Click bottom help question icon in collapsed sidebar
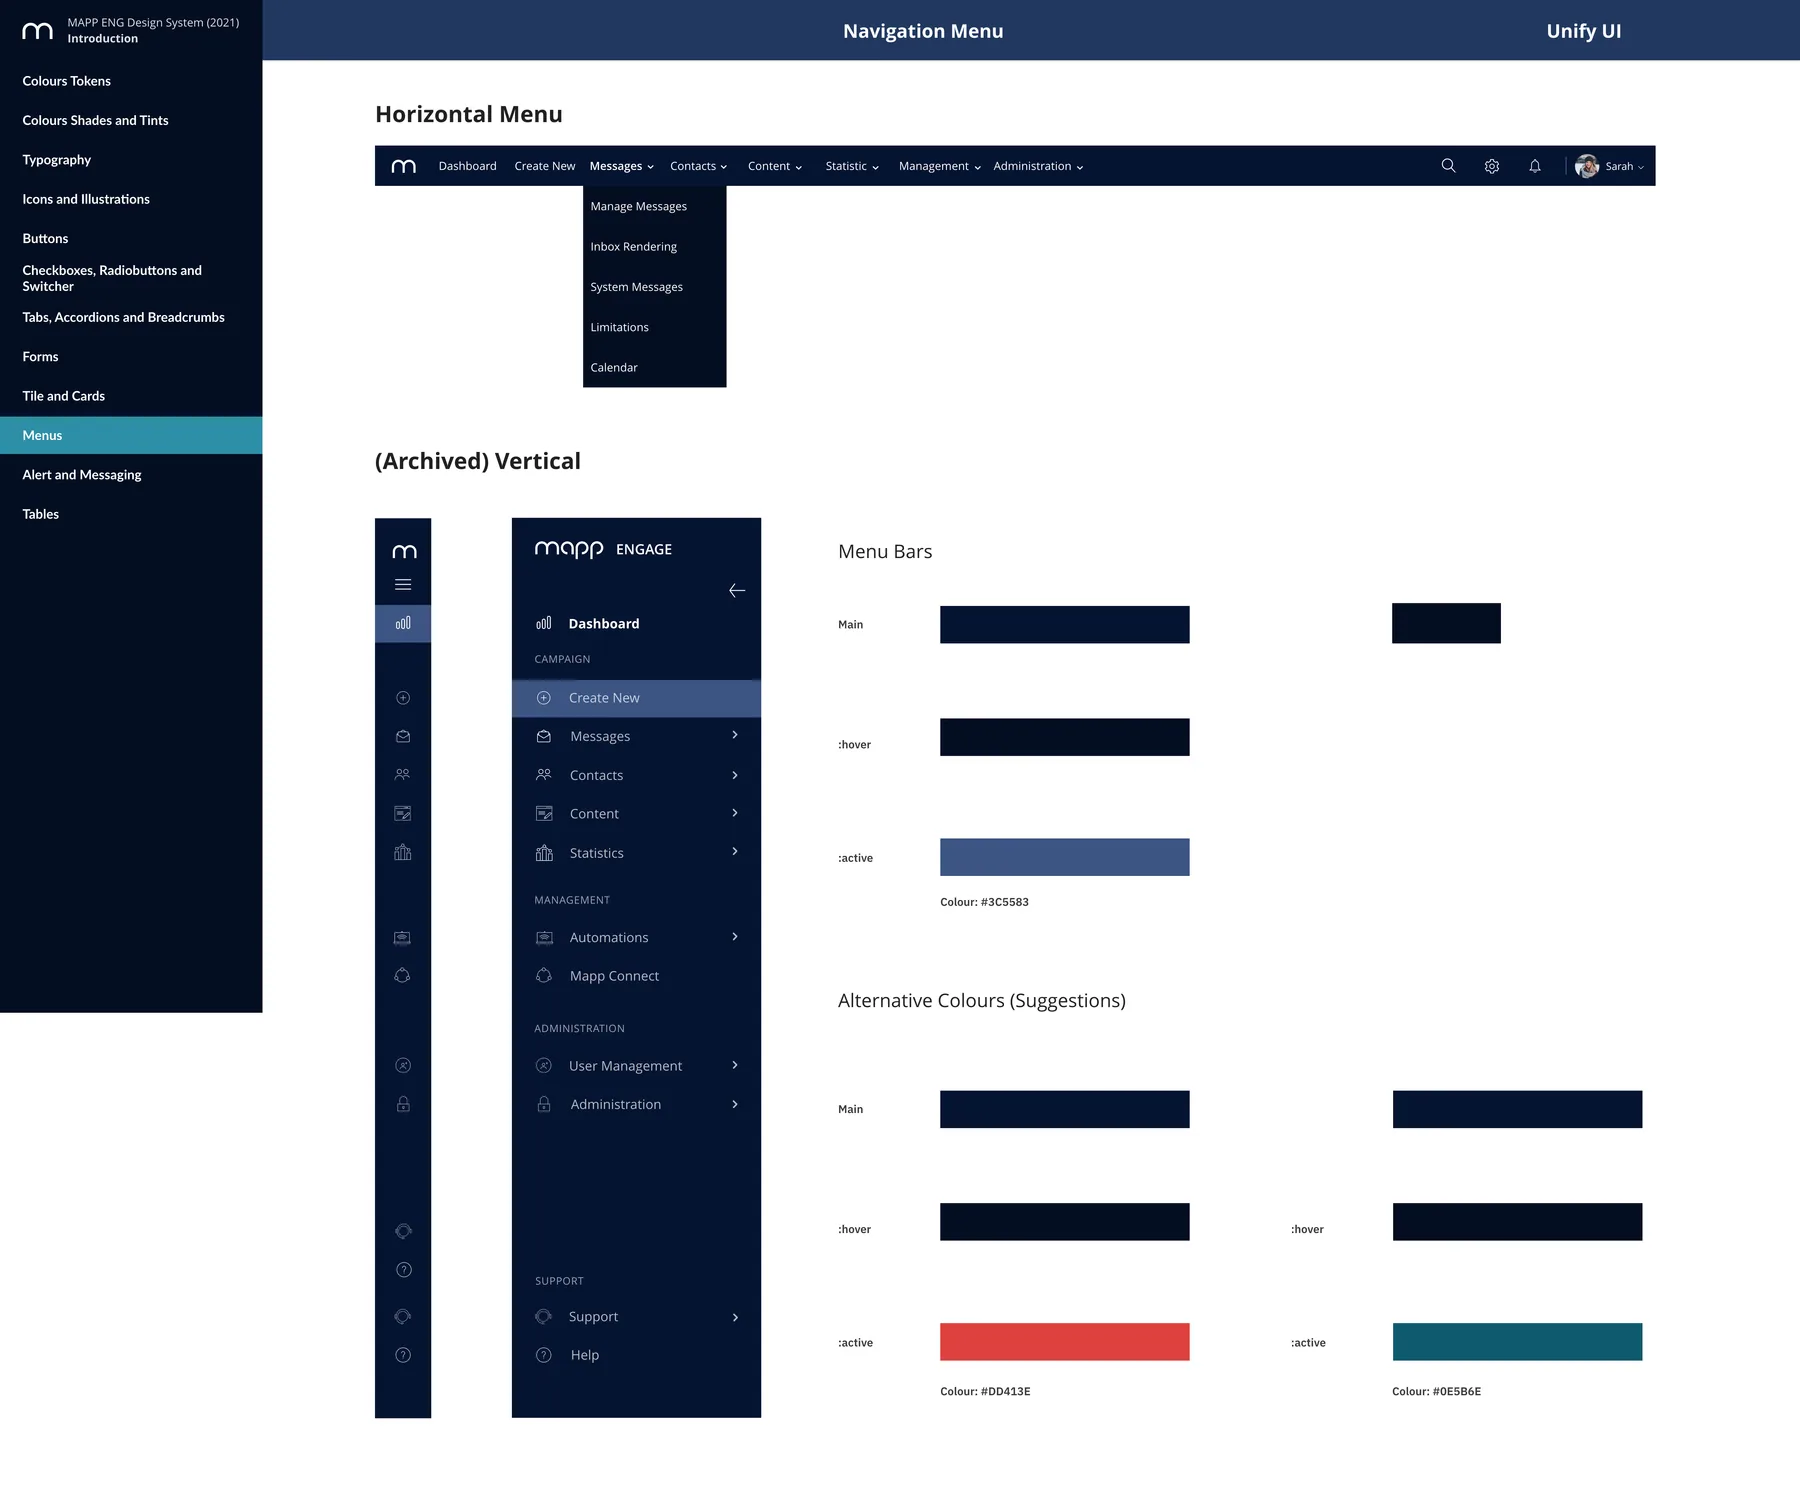Screen dimensions: 1800x1508 [x=403, y=1355]
